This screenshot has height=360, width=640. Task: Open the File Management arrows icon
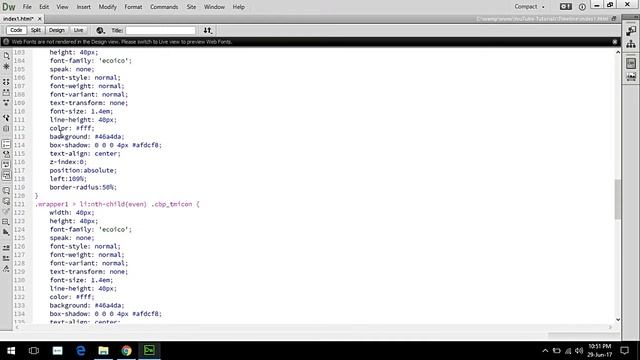click(x=208, y=30)
